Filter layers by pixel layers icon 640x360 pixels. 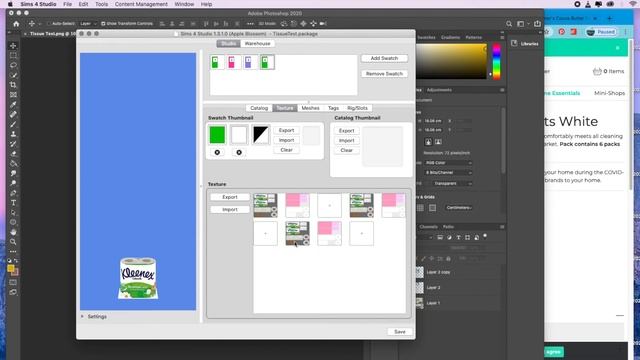click(x=440, y=237)
